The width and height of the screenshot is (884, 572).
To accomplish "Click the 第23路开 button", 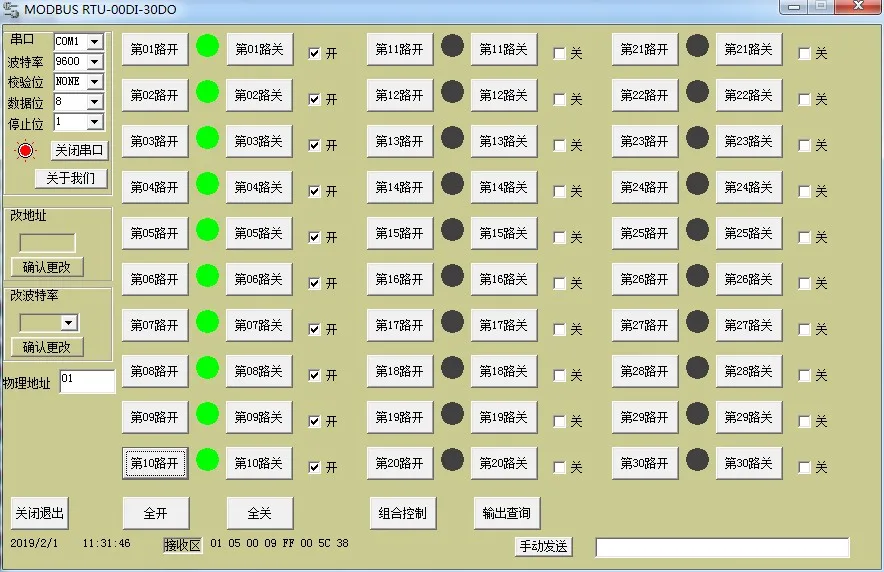I will (x=645, y=141).
